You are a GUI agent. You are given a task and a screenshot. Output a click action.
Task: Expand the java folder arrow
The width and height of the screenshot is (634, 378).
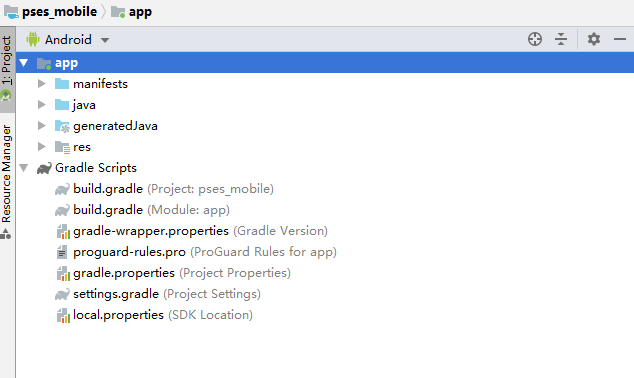(41, 105)
